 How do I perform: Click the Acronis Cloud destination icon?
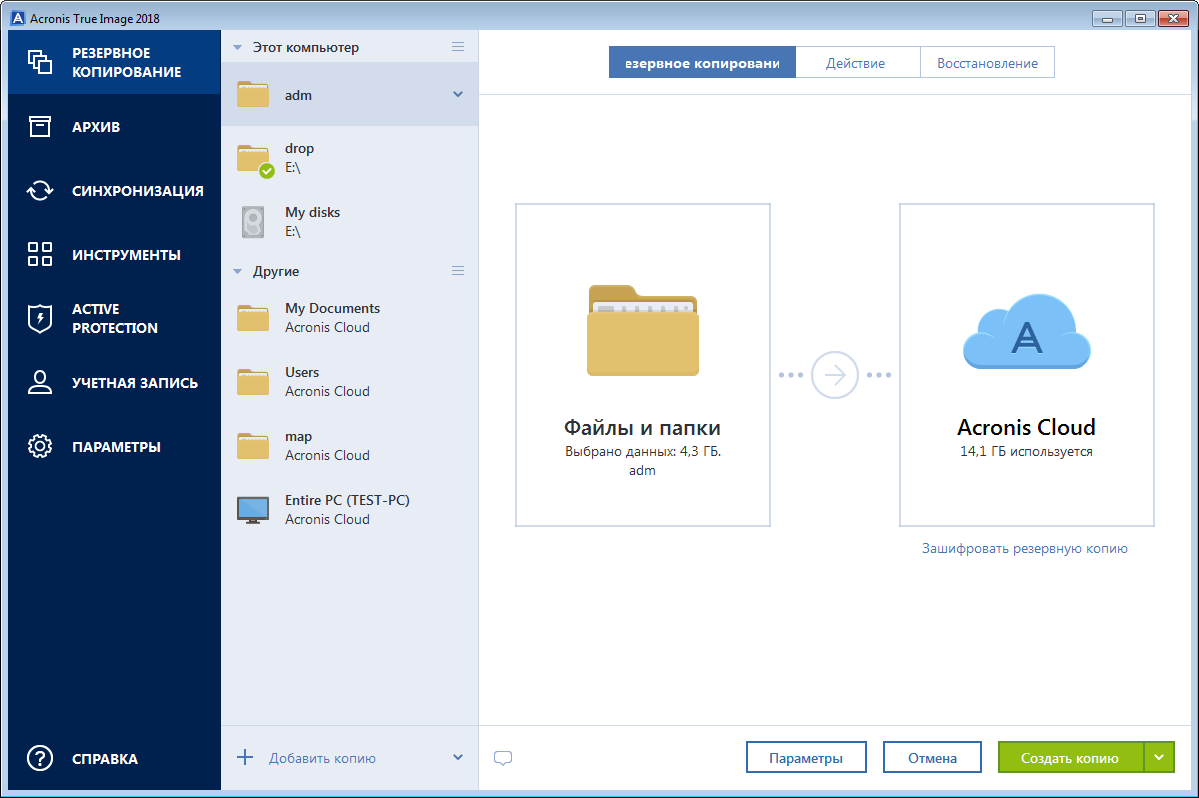click(x=1026, y=332)
